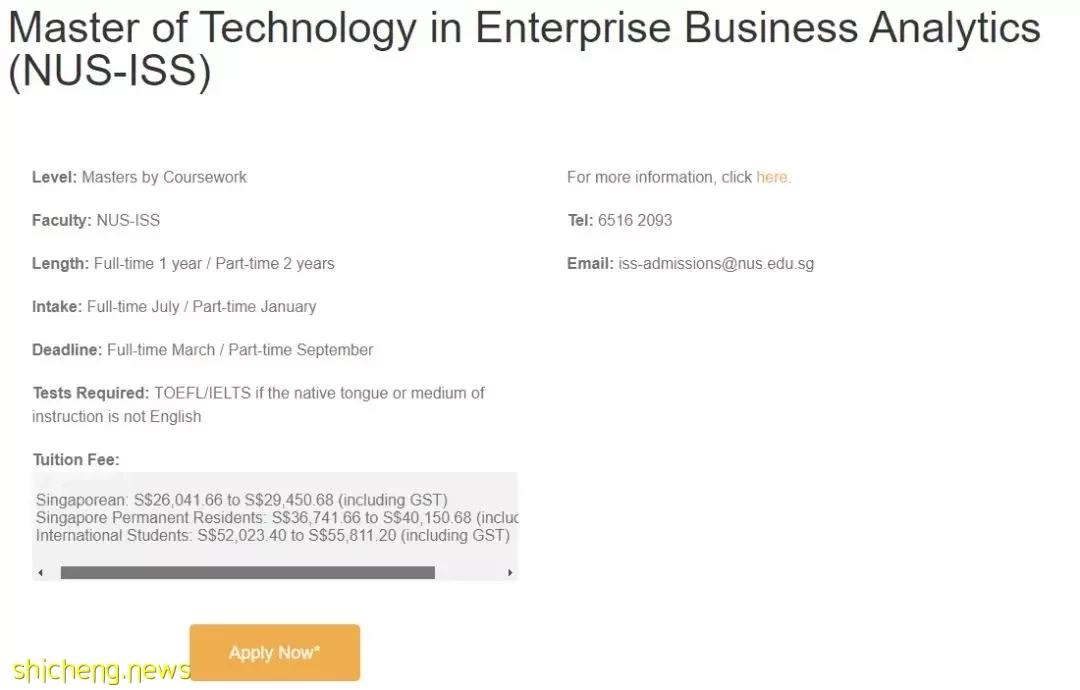The image size is (1080, 690).
Task: Click the Tests Required TOEFL/IELTS text
Action: click(258, 405)
